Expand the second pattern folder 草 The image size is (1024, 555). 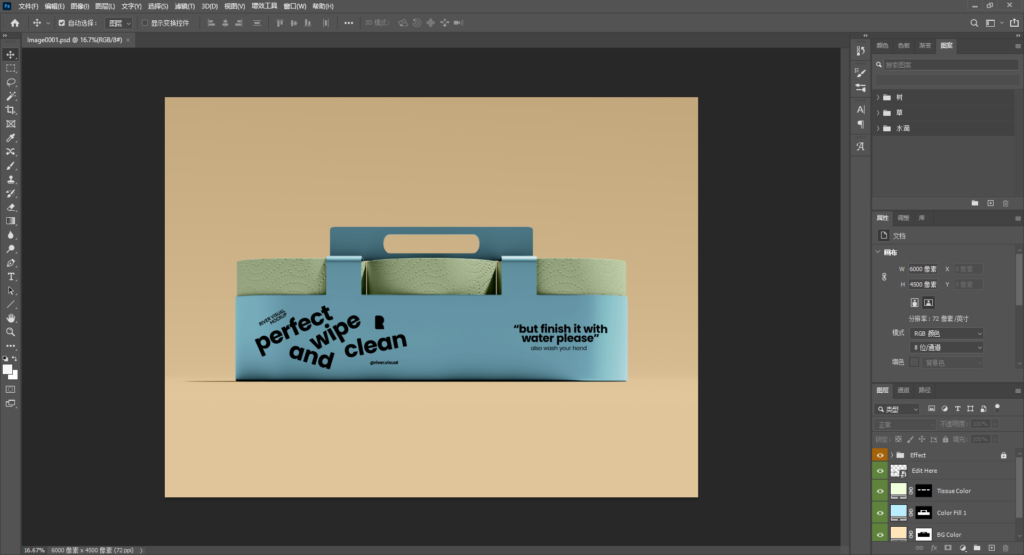[x=878, y=113]
